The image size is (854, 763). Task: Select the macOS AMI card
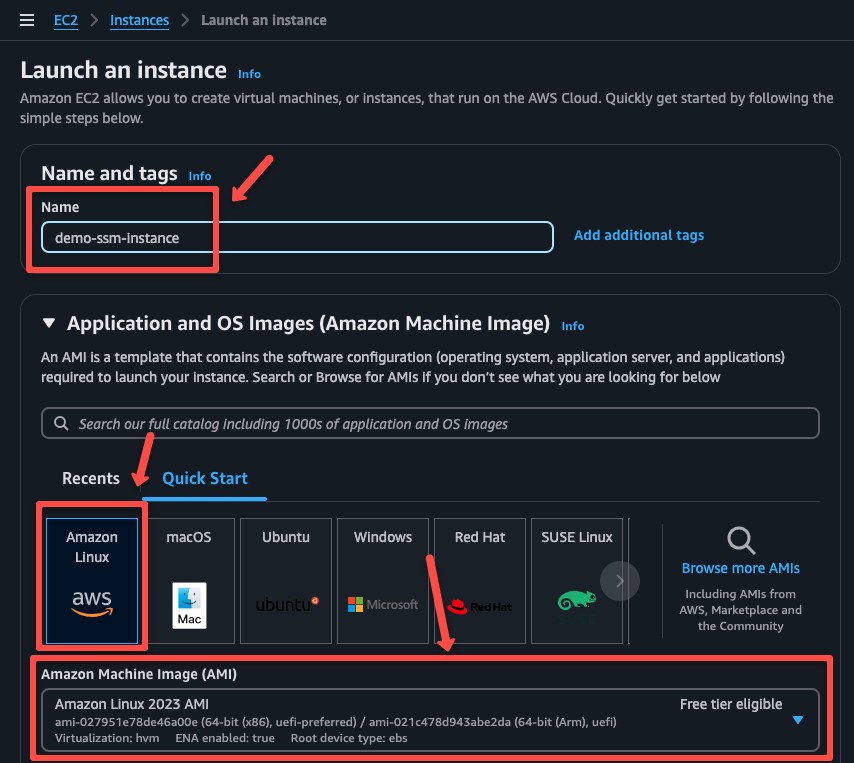point(189,581)
